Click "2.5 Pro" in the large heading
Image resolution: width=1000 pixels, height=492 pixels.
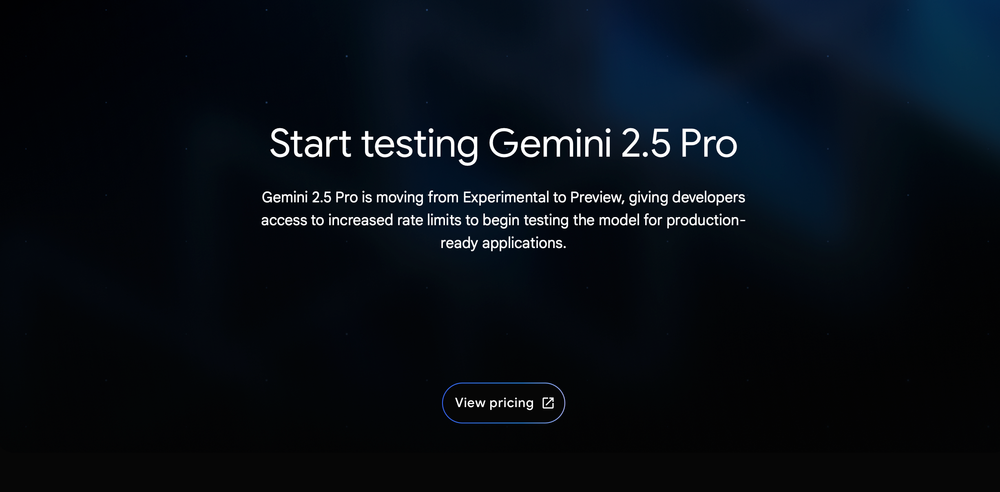(x=679, y=144)
